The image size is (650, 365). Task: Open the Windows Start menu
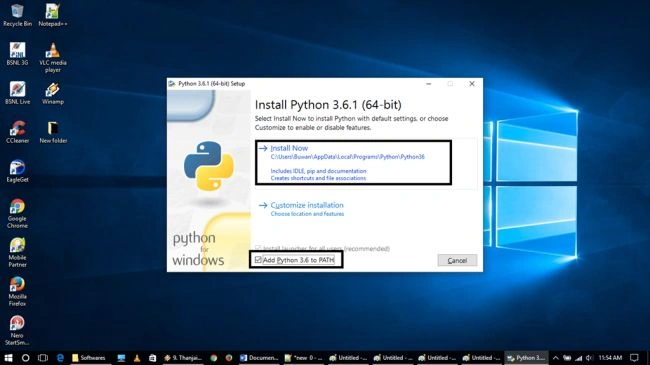coord(8,358)
